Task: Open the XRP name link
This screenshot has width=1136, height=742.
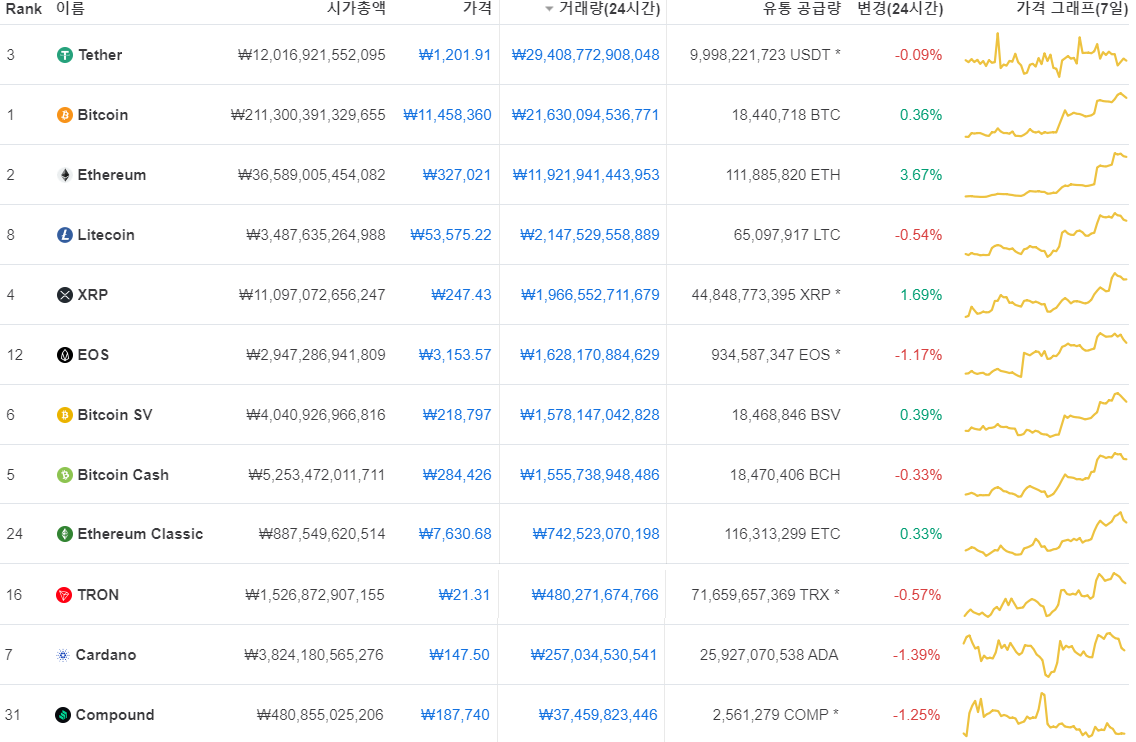Action: [x=93, y=295]
